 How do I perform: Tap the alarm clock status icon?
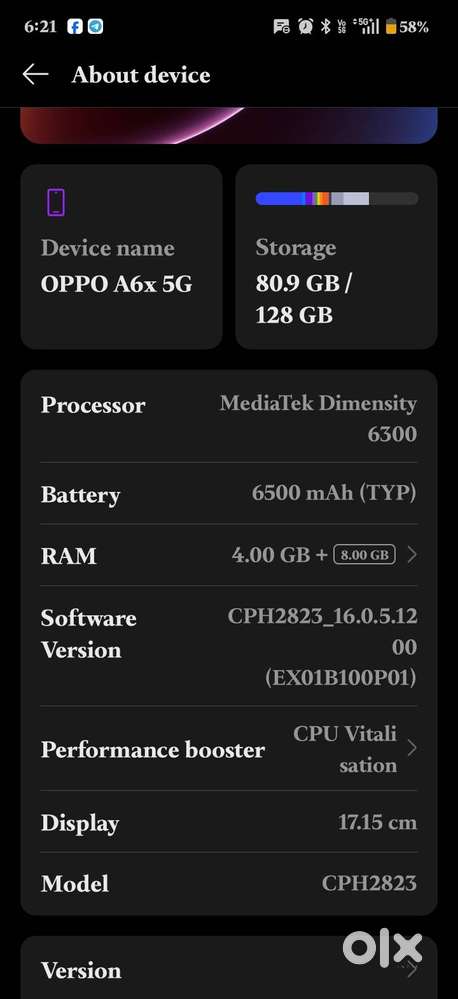(x=306, y=27)
